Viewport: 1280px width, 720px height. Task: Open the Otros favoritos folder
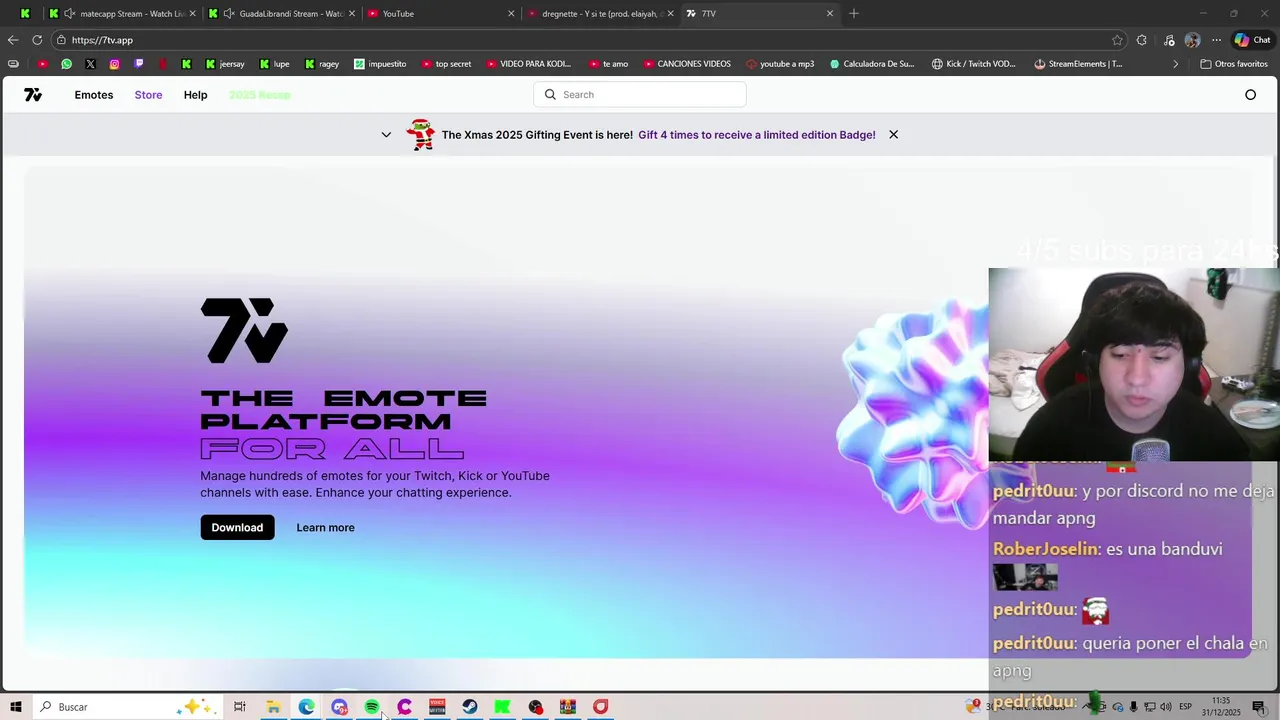click(x=1234, y=64)
